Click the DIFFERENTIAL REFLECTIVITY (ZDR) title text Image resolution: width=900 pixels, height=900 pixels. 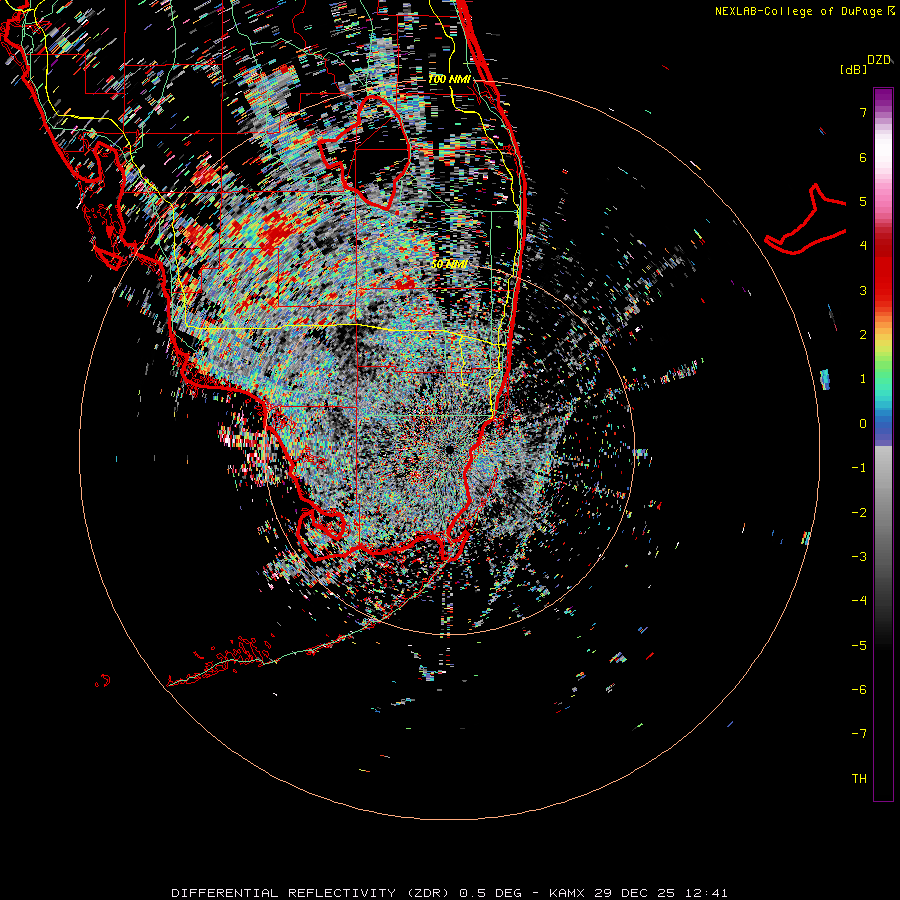pos(312,893)
